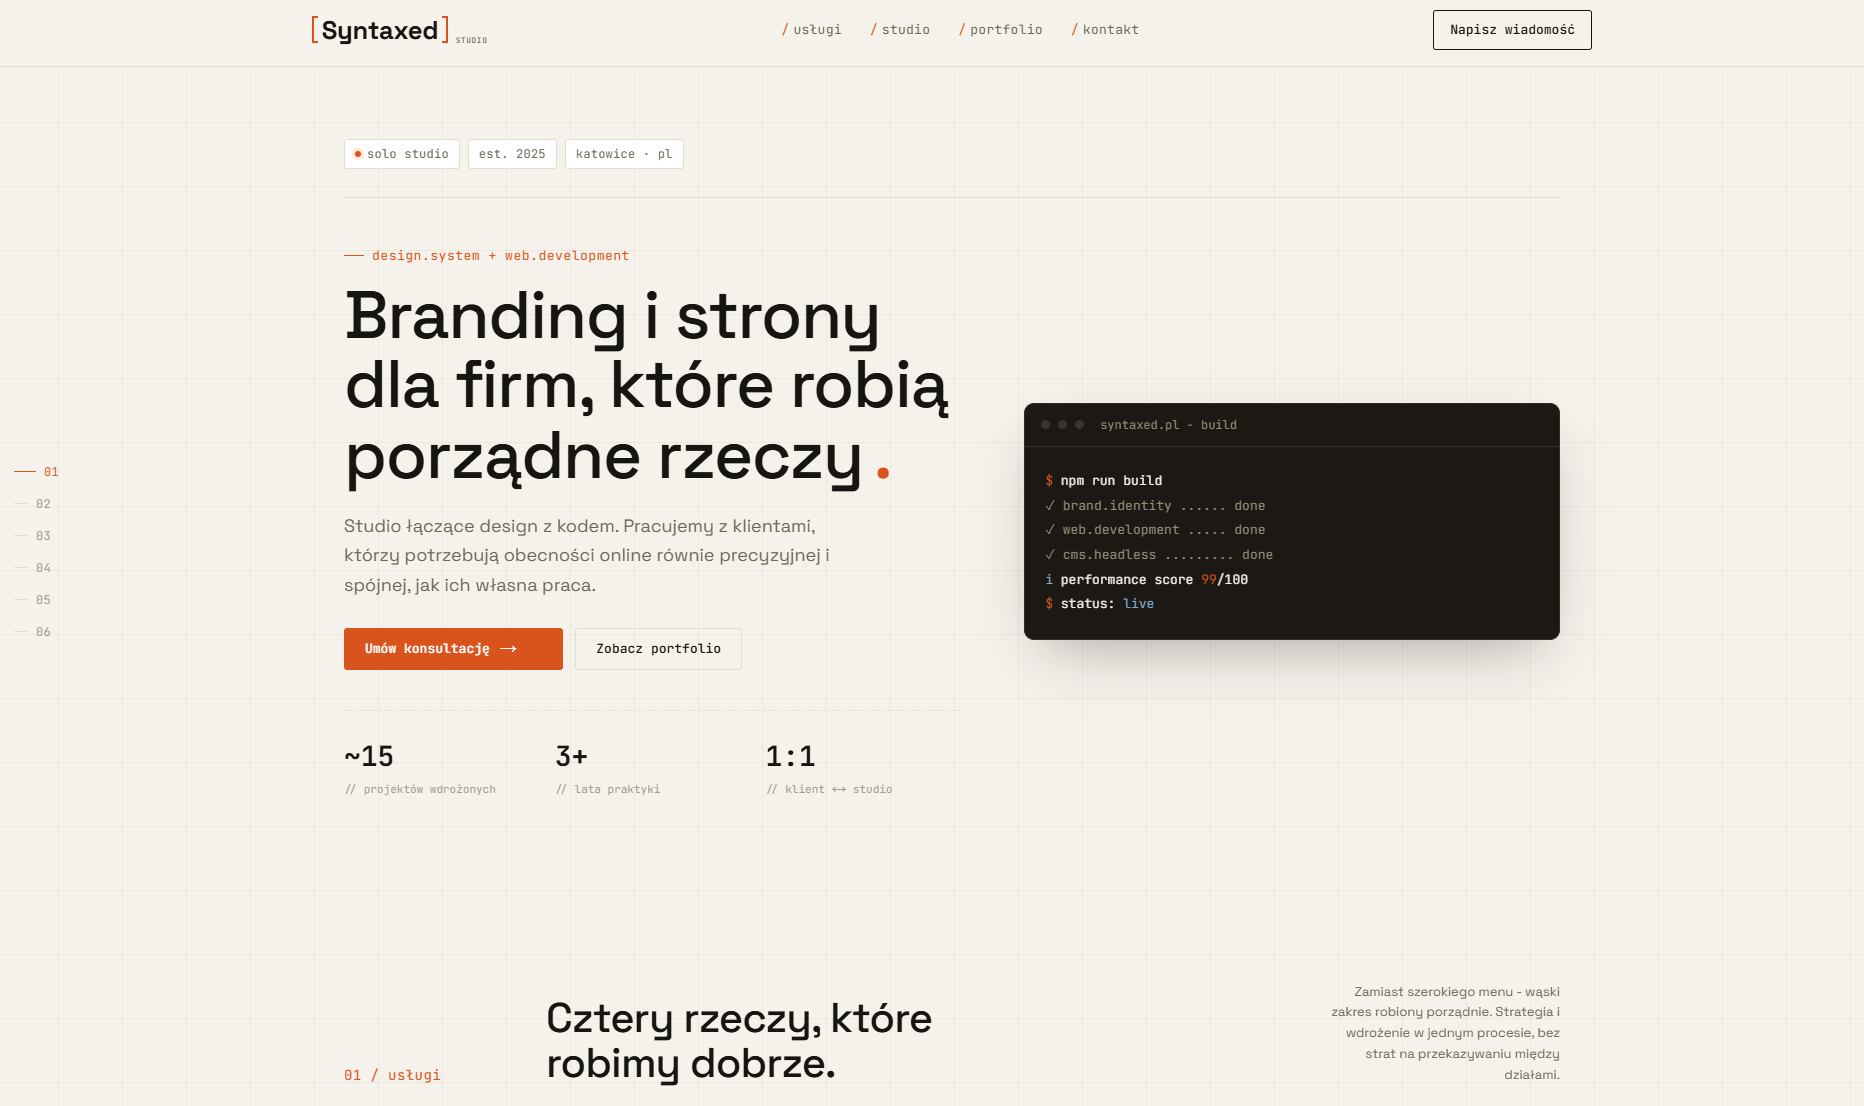
Task: Click the orange dot in solo studio tag
Action: click(358, 154)
